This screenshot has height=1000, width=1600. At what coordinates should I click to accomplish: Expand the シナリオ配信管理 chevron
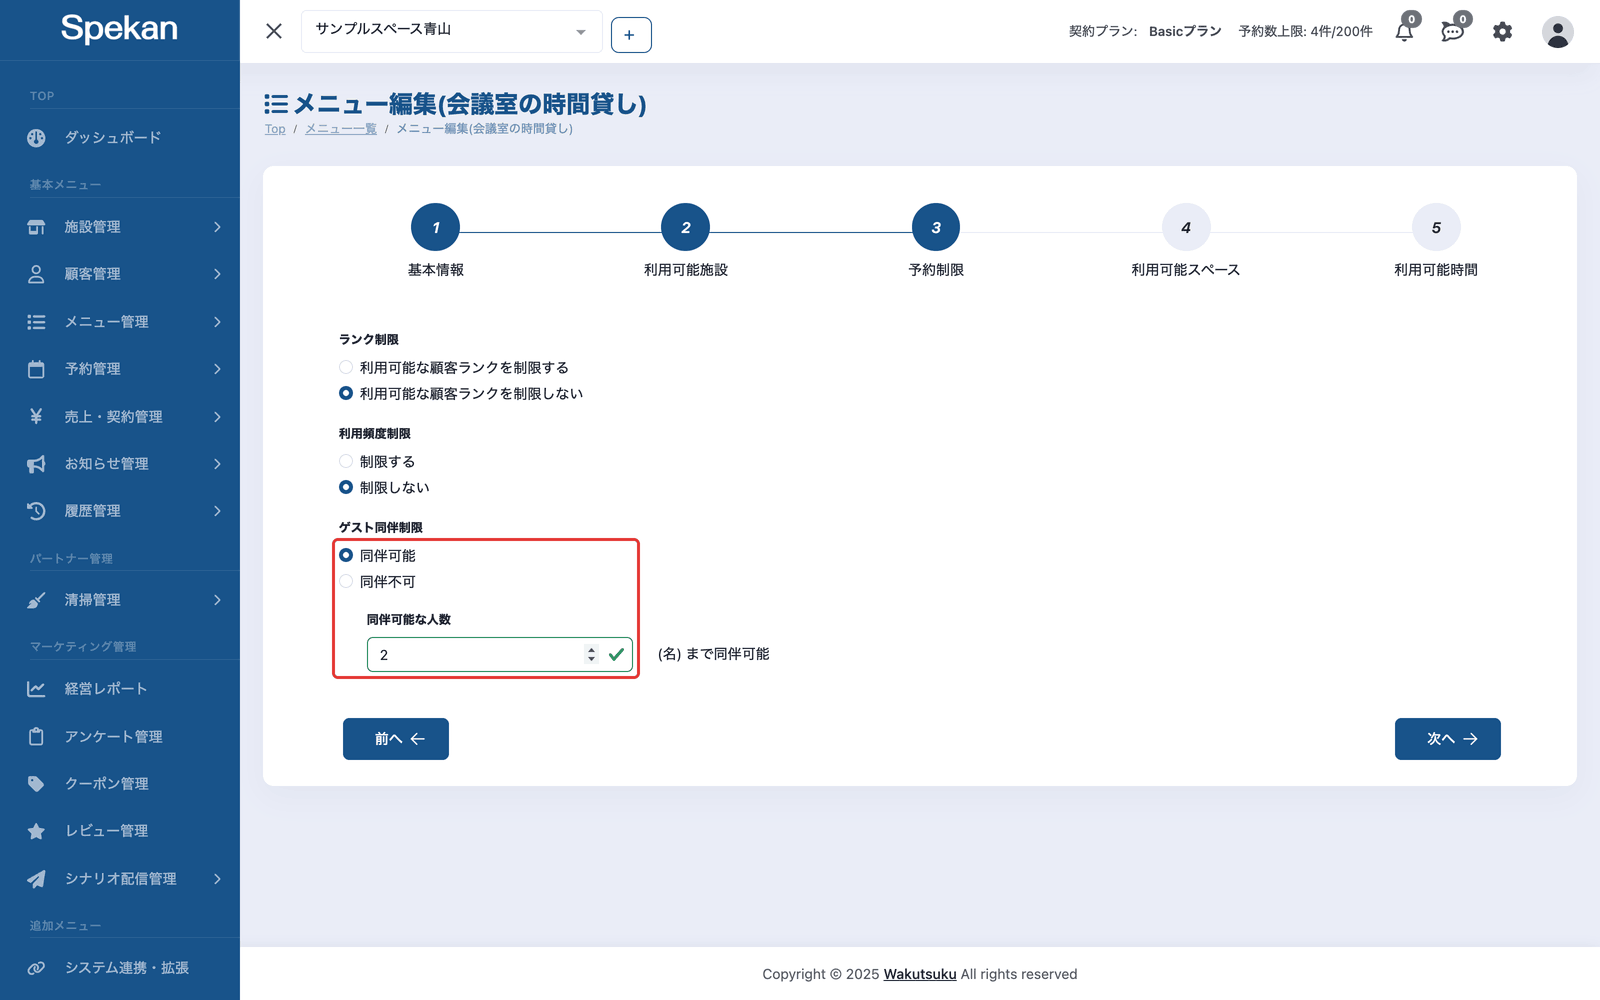(217, 879)
